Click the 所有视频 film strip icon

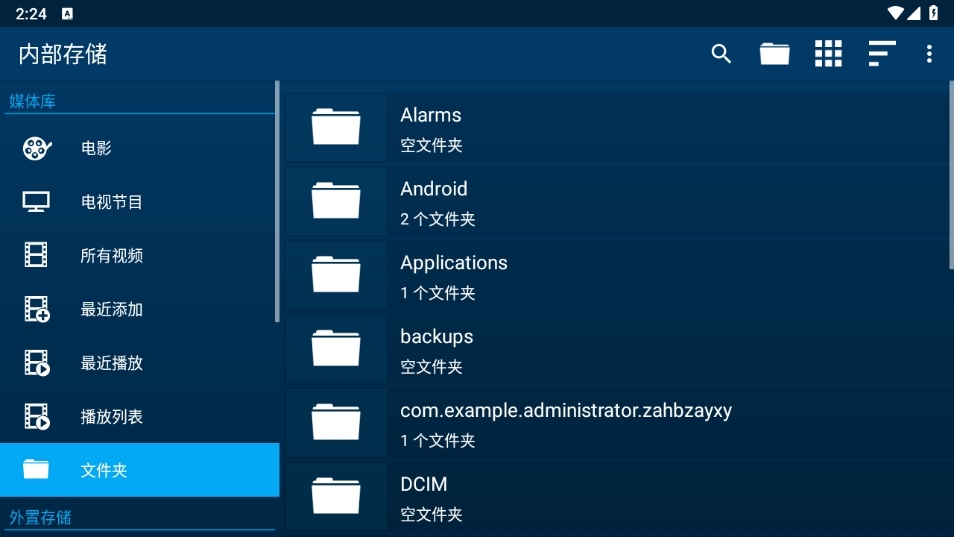click(37, 255)
